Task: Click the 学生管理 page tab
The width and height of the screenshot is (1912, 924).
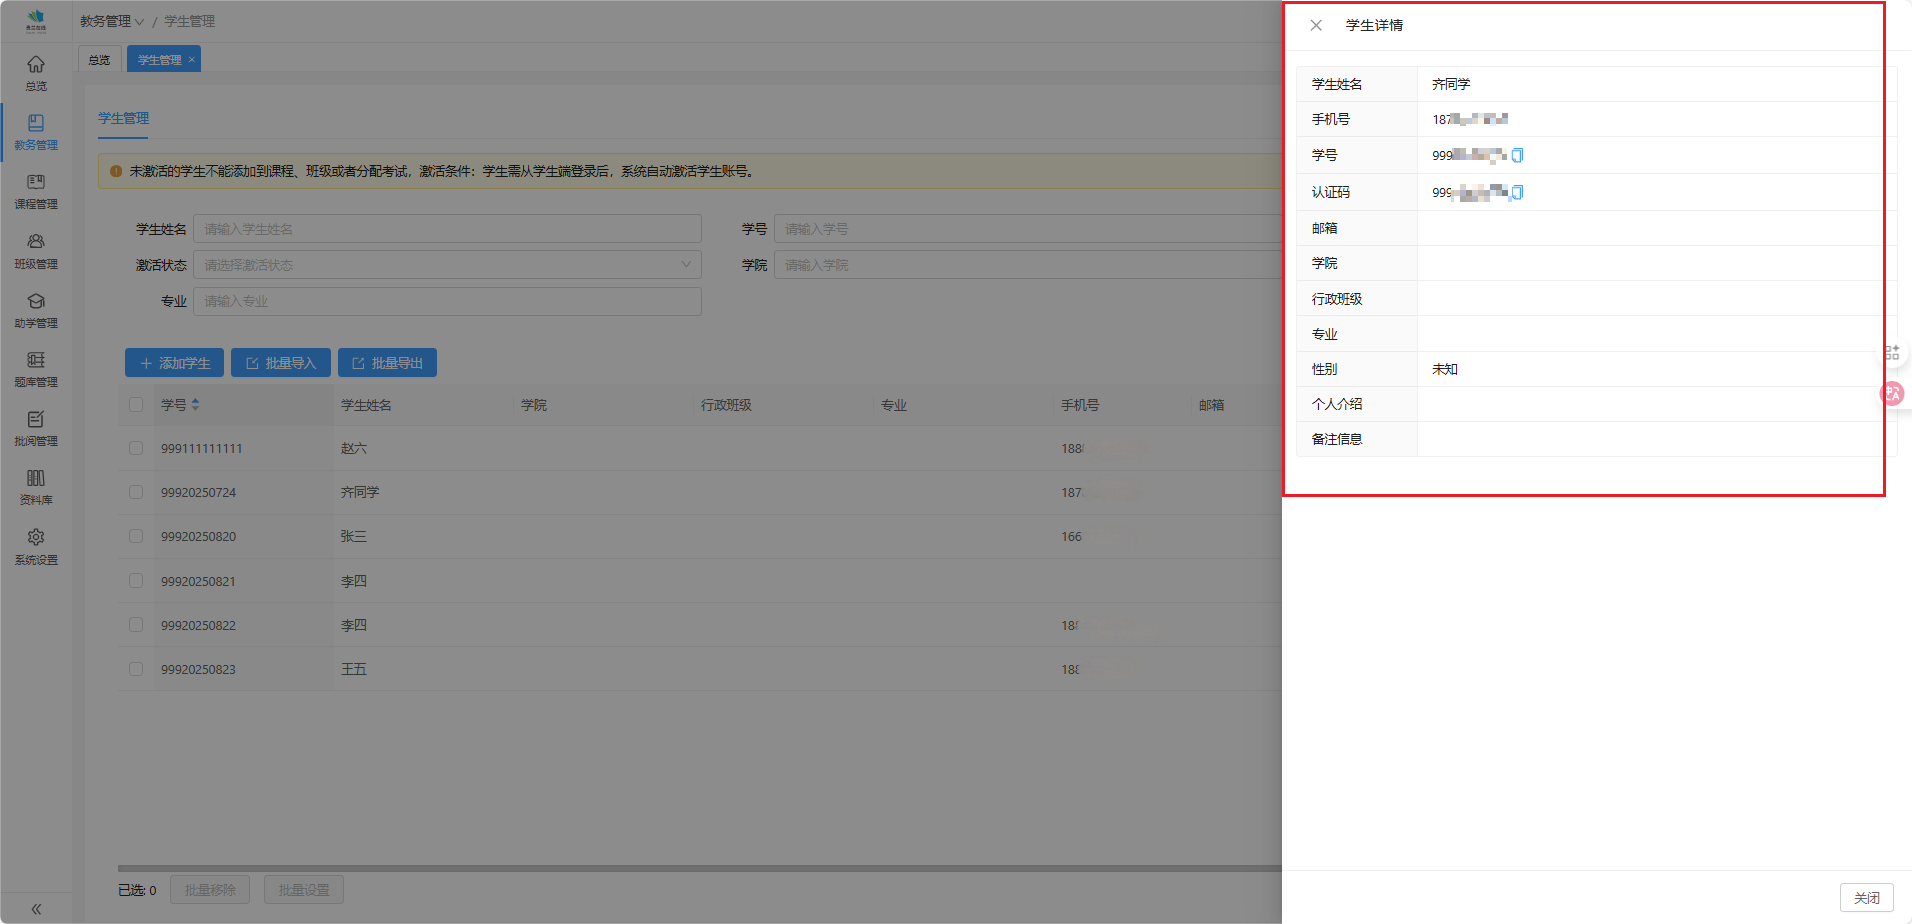Action: (x=159, y=60)
